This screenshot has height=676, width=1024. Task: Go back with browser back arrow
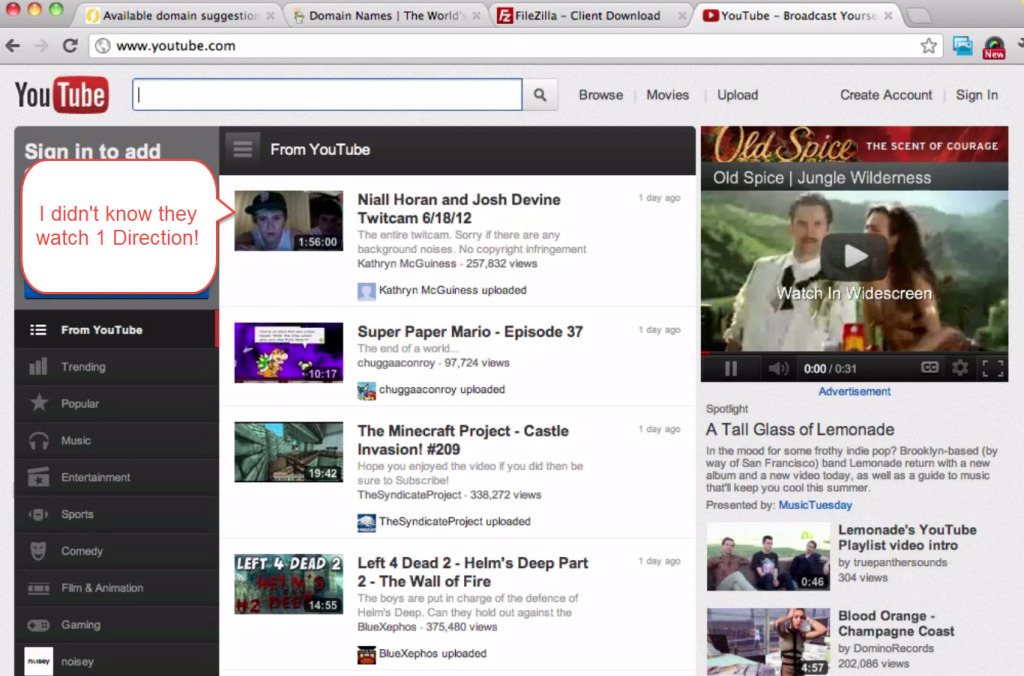pyautogui.click(x=13, y=46)
